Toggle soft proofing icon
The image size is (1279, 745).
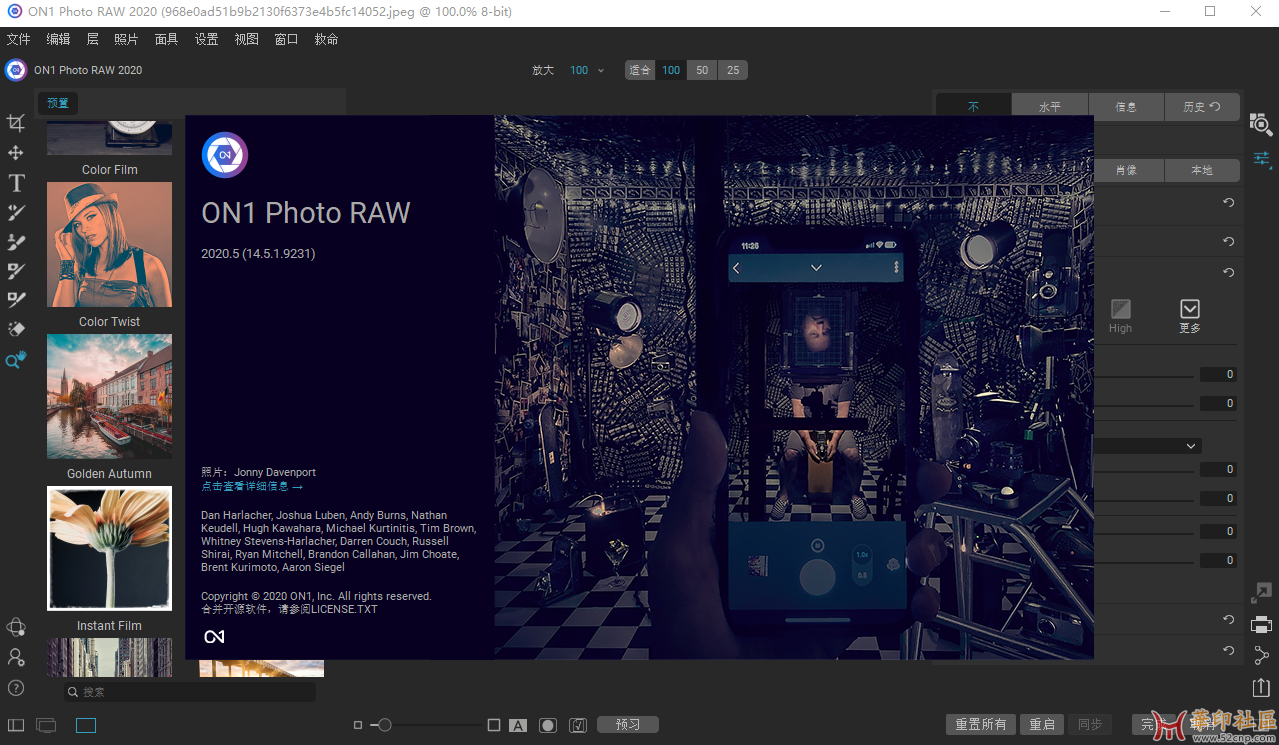point(577,725)
